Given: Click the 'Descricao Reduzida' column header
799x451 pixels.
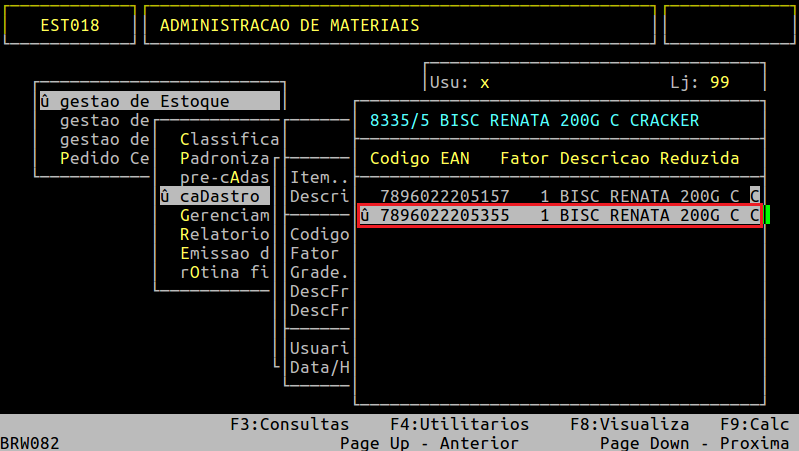Looking at the screenshot, I should [x=649, y=158].
